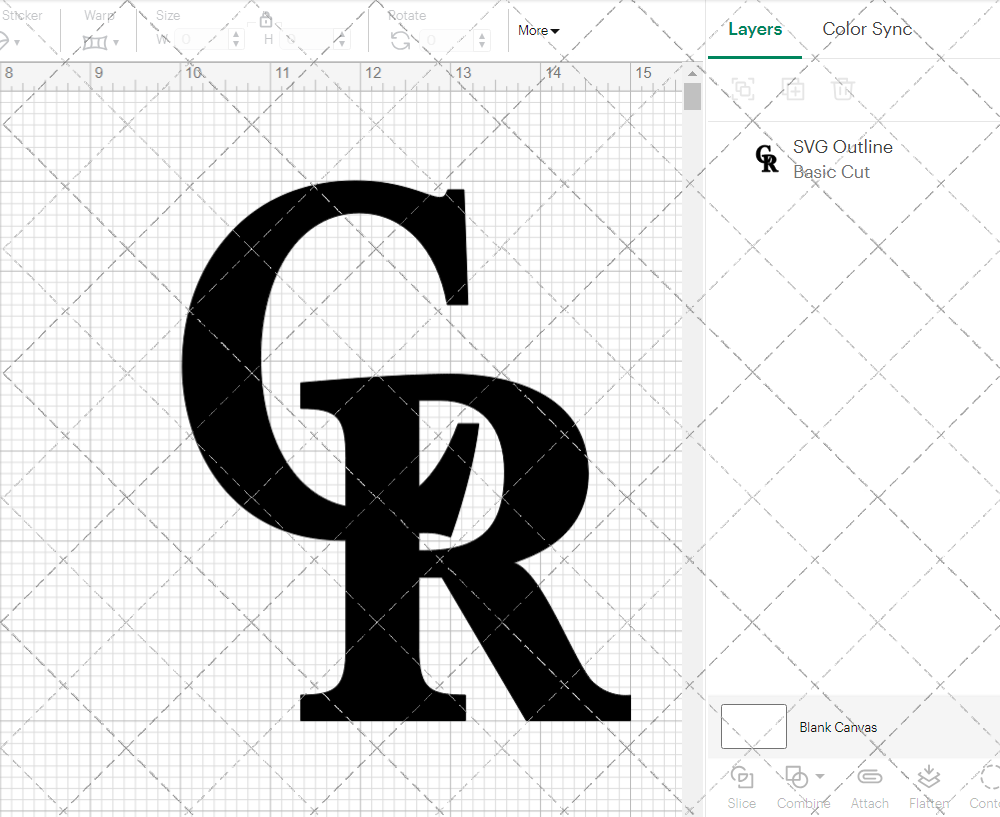Image resolution: width=1000 pixels, height=817 pixels.
Task: Click the Rotate icon in toolbar
Action: pyautogui.click(x=400, y=40)
